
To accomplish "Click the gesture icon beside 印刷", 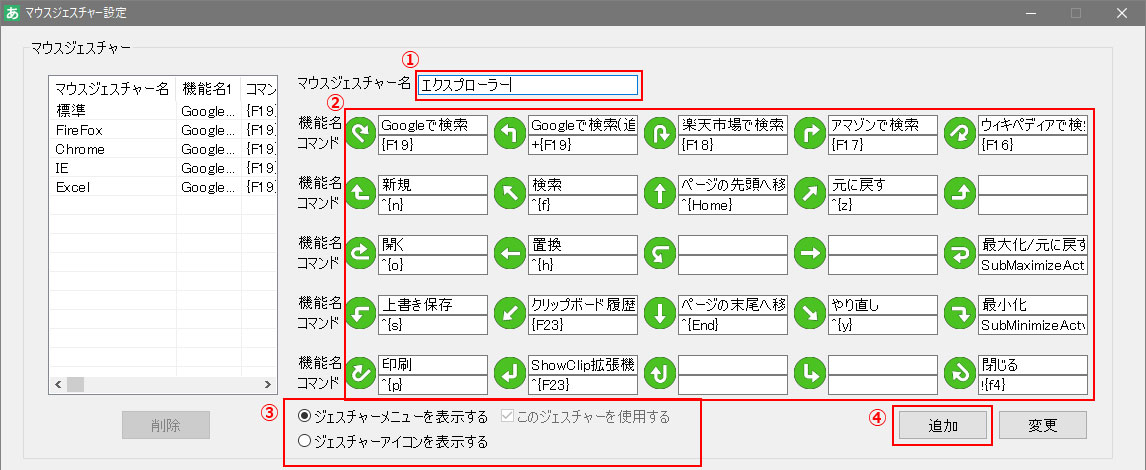I will coord(360,374).
